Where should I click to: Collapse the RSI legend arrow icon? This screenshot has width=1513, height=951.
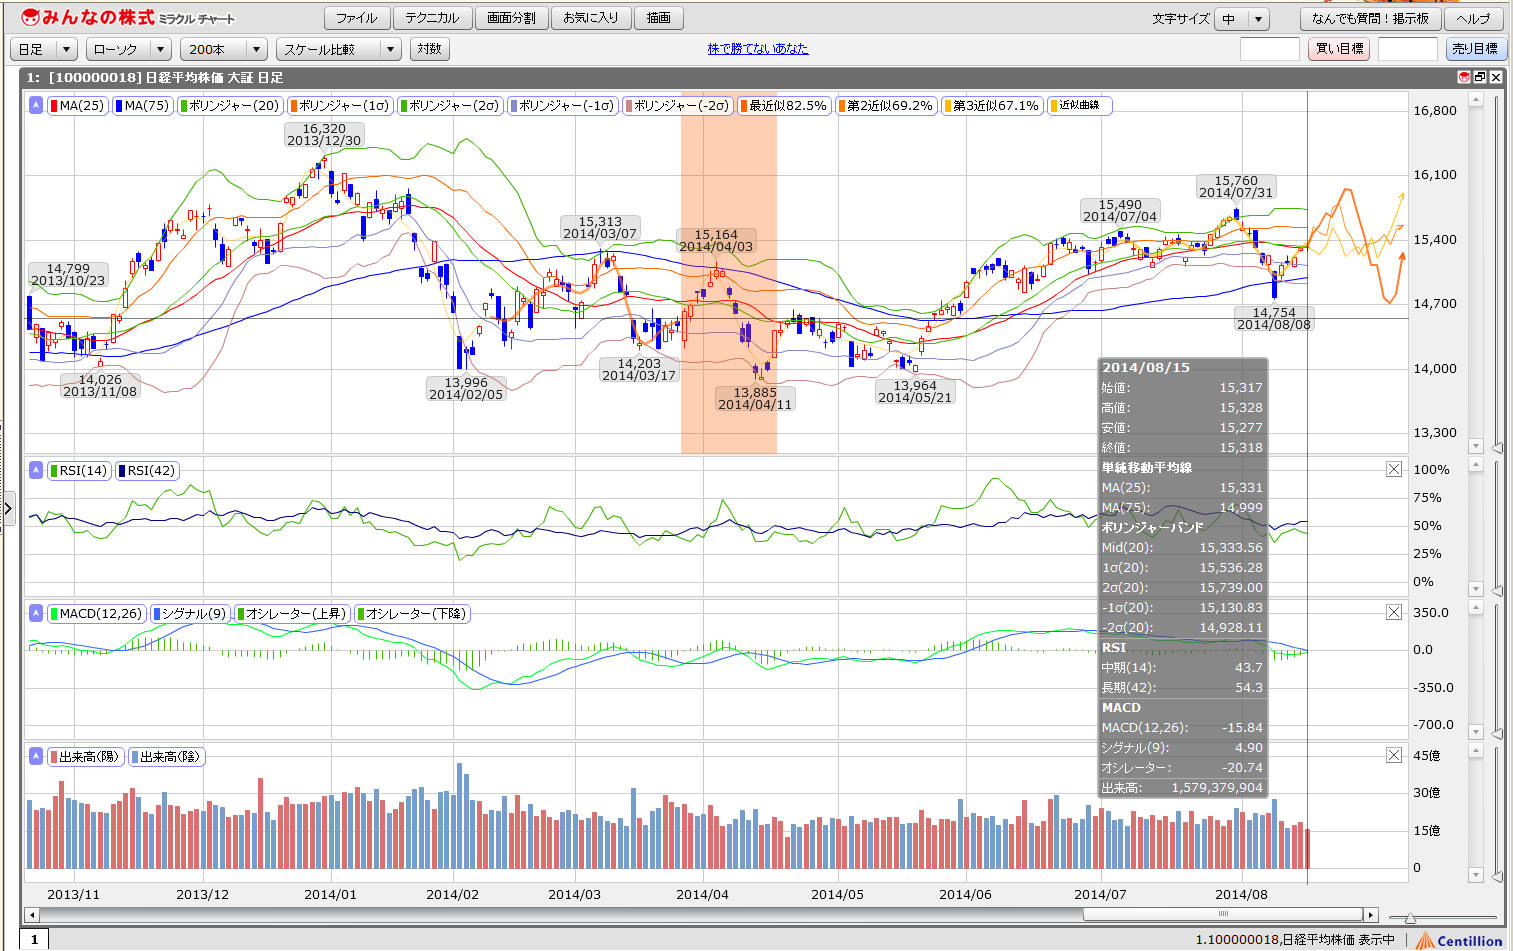[36, 470]
